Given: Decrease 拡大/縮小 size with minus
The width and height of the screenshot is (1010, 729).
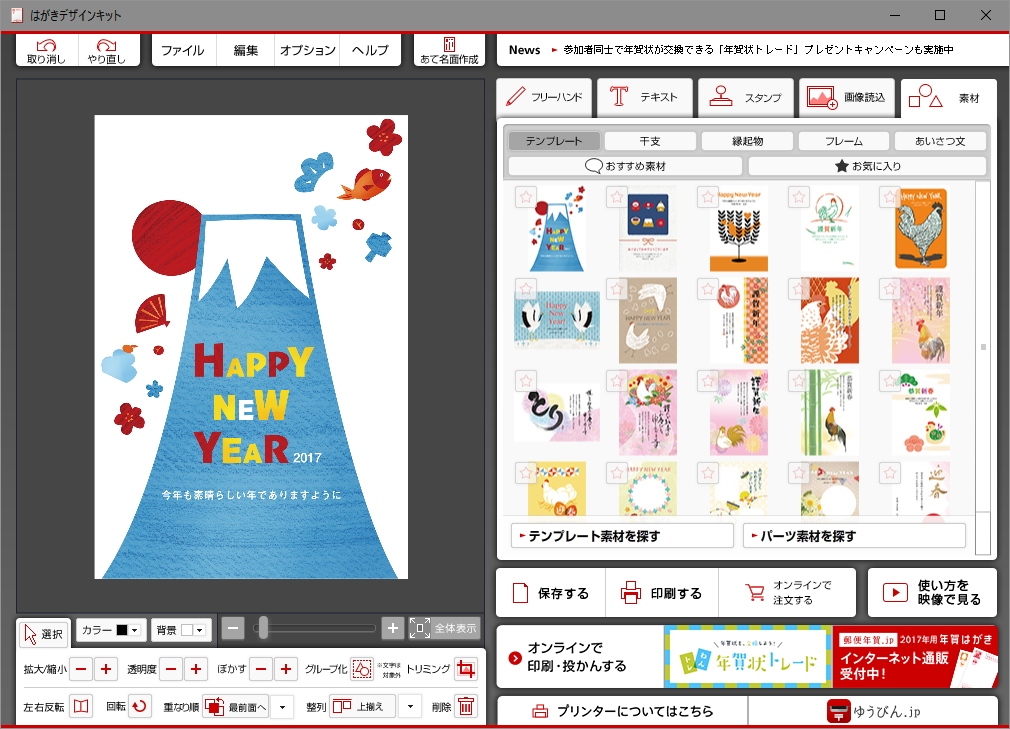Looking at the screenshot, I should point(81,669).
